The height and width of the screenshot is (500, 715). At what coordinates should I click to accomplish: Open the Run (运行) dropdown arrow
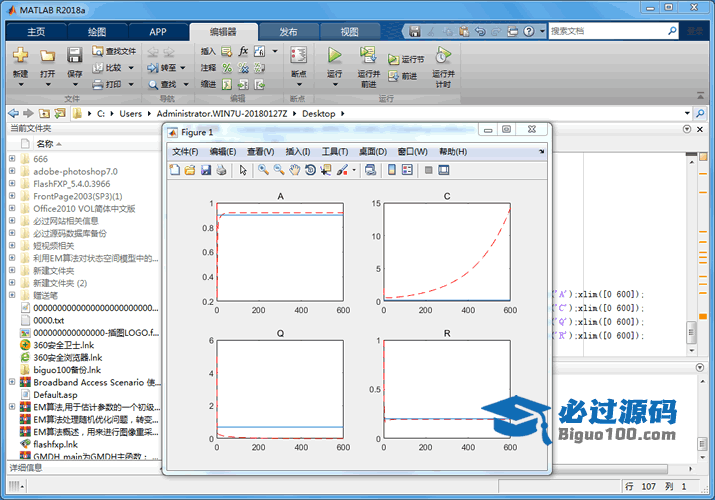coord(334,84)
